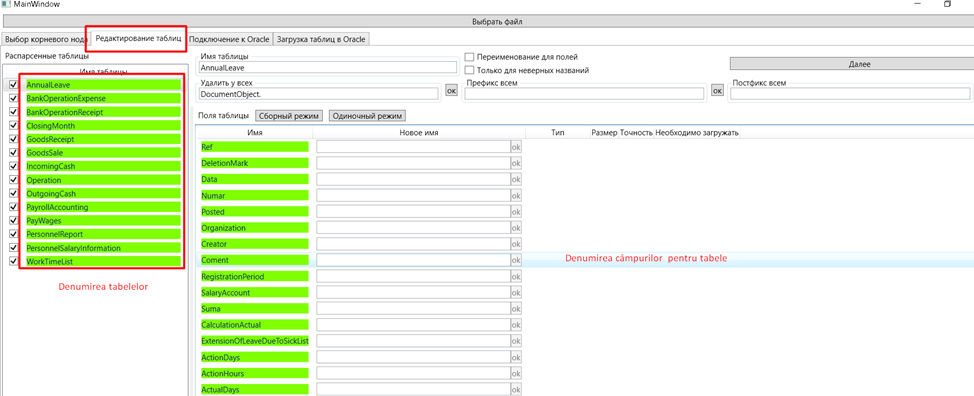Viewport: 974px width, 396px height.
Task: Toggle the PersonnelReport checkbox
Action: click(x=14, y=235)
